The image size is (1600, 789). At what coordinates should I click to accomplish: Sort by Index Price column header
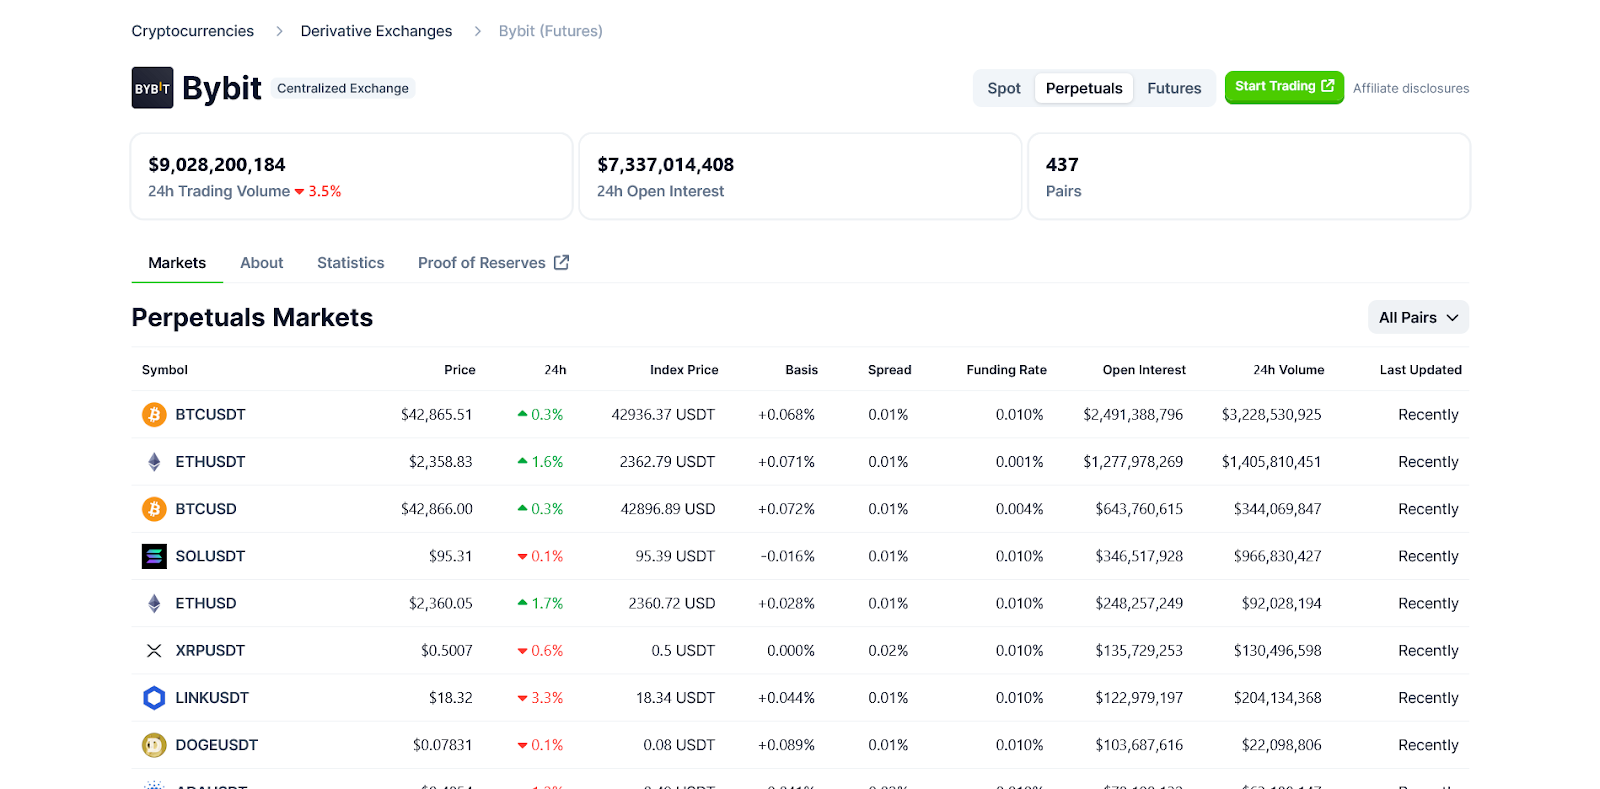pos(684,370)
